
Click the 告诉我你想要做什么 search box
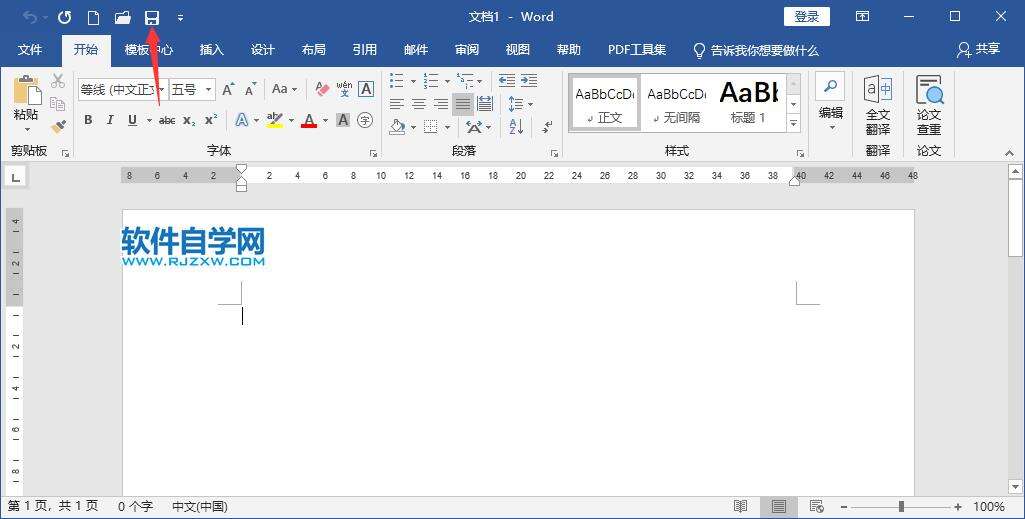tap(764, 50)
